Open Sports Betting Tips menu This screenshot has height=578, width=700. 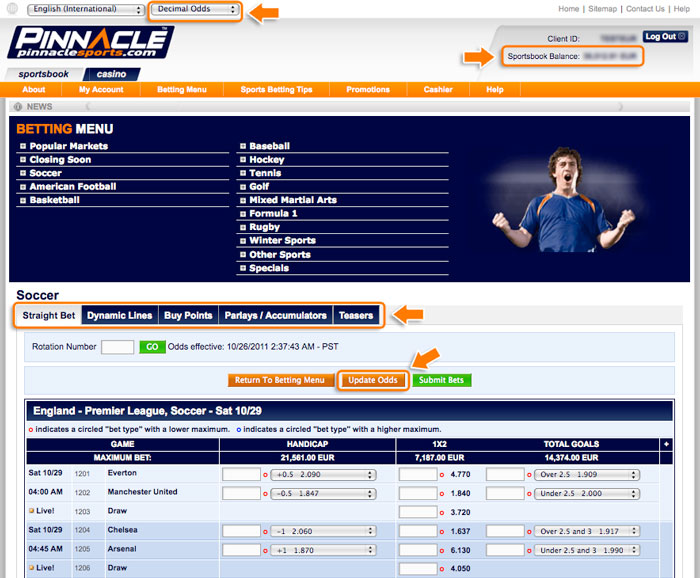(276, 89)
